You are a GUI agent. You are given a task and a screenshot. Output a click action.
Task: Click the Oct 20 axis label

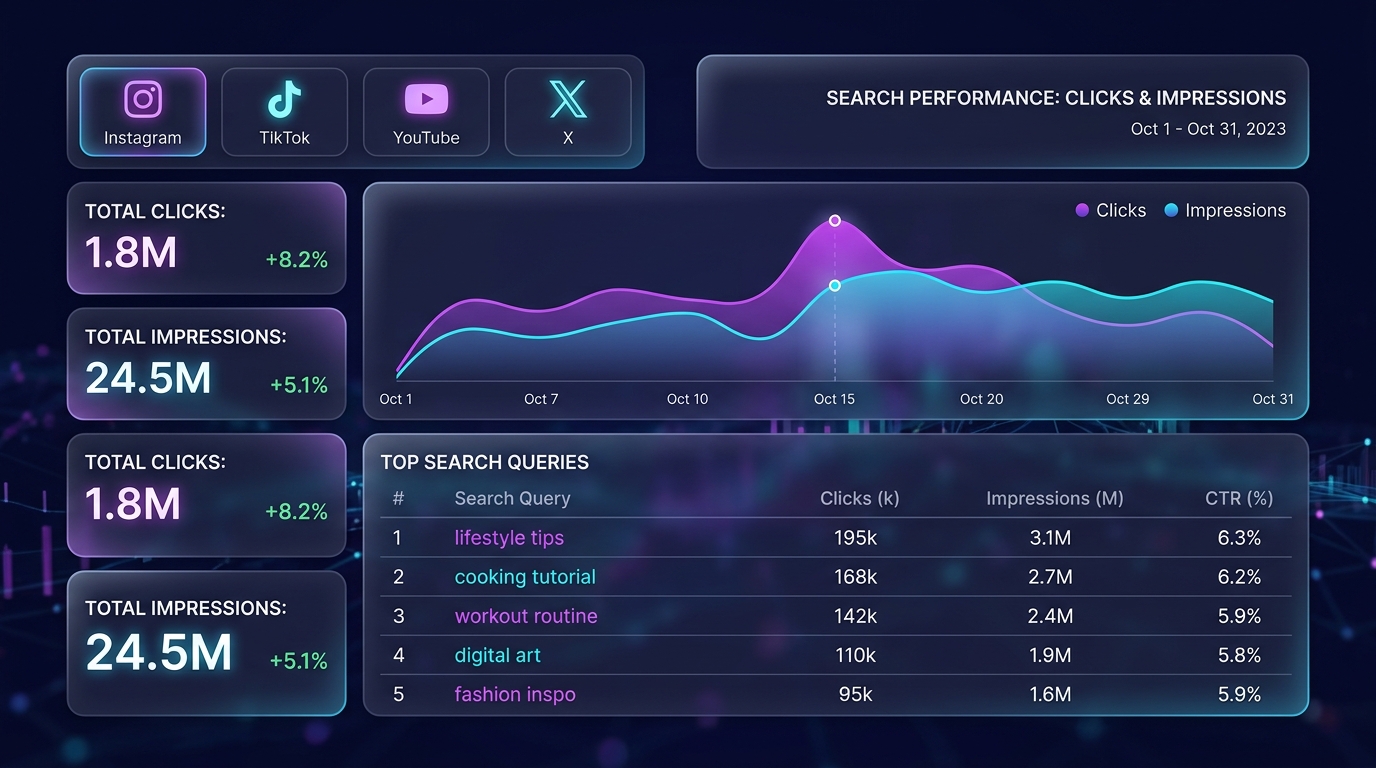point(981,399)
